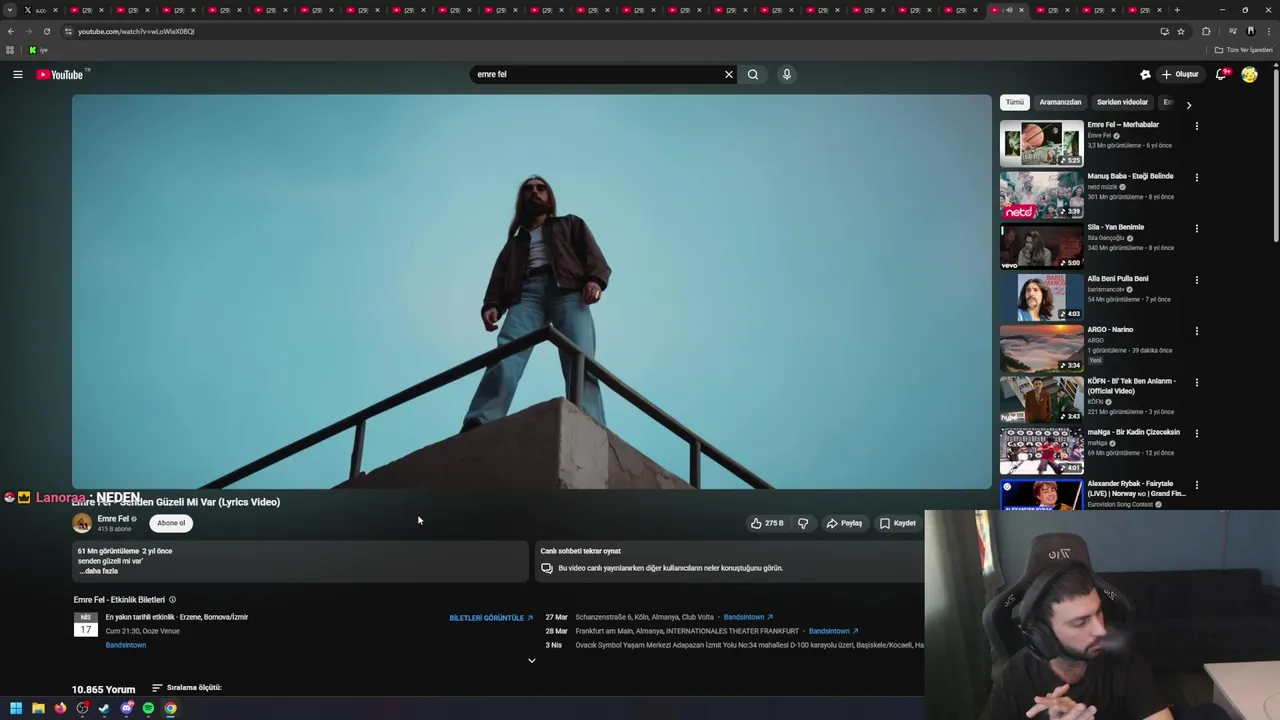Subscribe with the Abone ol button
The width and height of the screenshot is (1280, 720).
point(171,523)
